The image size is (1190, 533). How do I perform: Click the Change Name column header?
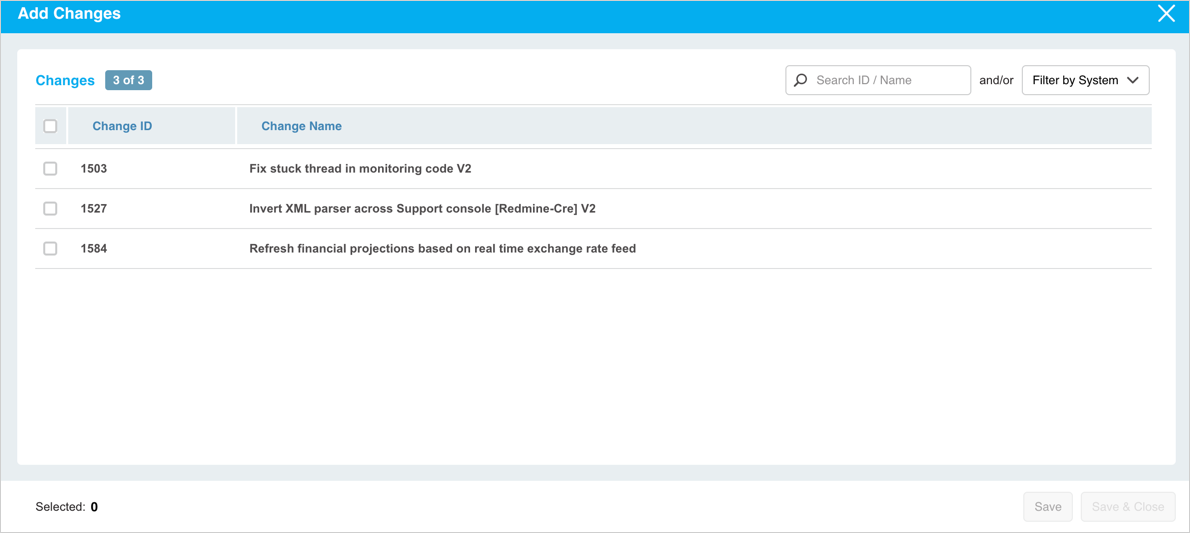(x=301, y=126)
